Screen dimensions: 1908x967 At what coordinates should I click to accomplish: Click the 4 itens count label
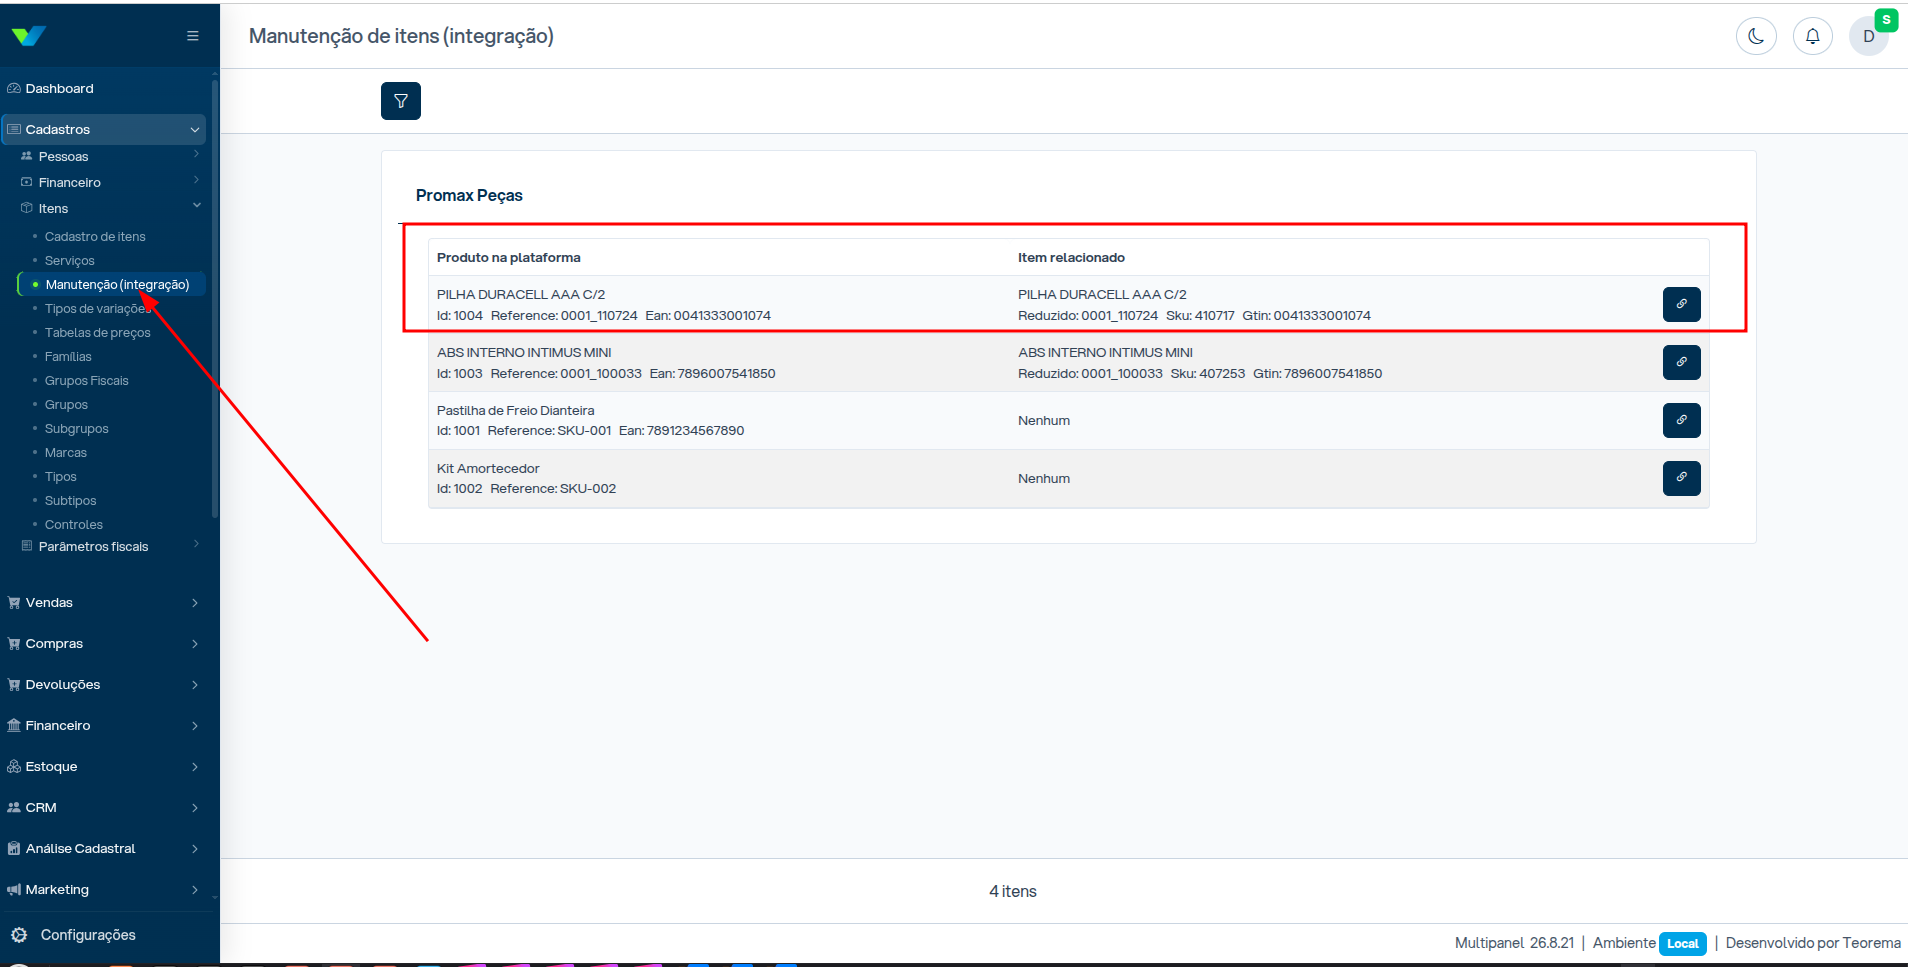pyautogui.click(x=1013, y=892)
